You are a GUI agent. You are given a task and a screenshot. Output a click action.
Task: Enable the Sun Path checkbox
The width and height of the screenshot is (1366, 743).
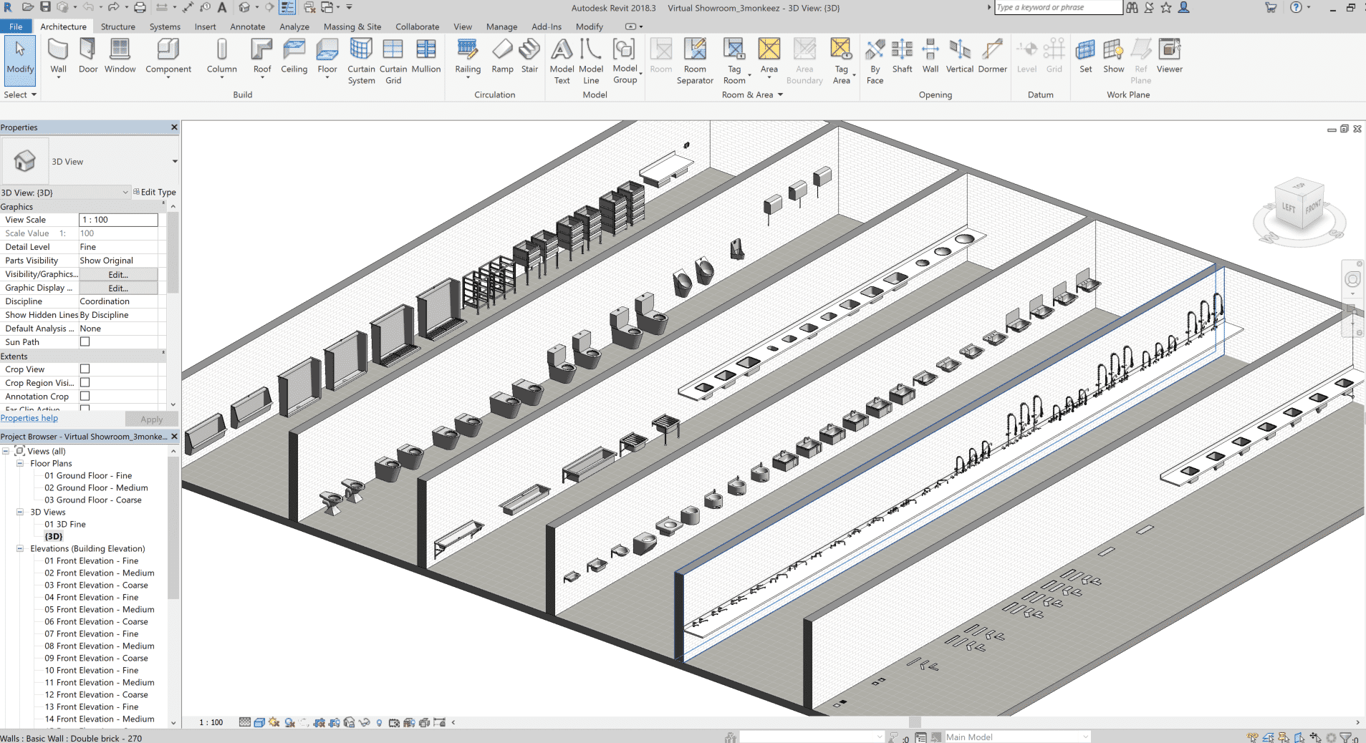coord(85,342)
